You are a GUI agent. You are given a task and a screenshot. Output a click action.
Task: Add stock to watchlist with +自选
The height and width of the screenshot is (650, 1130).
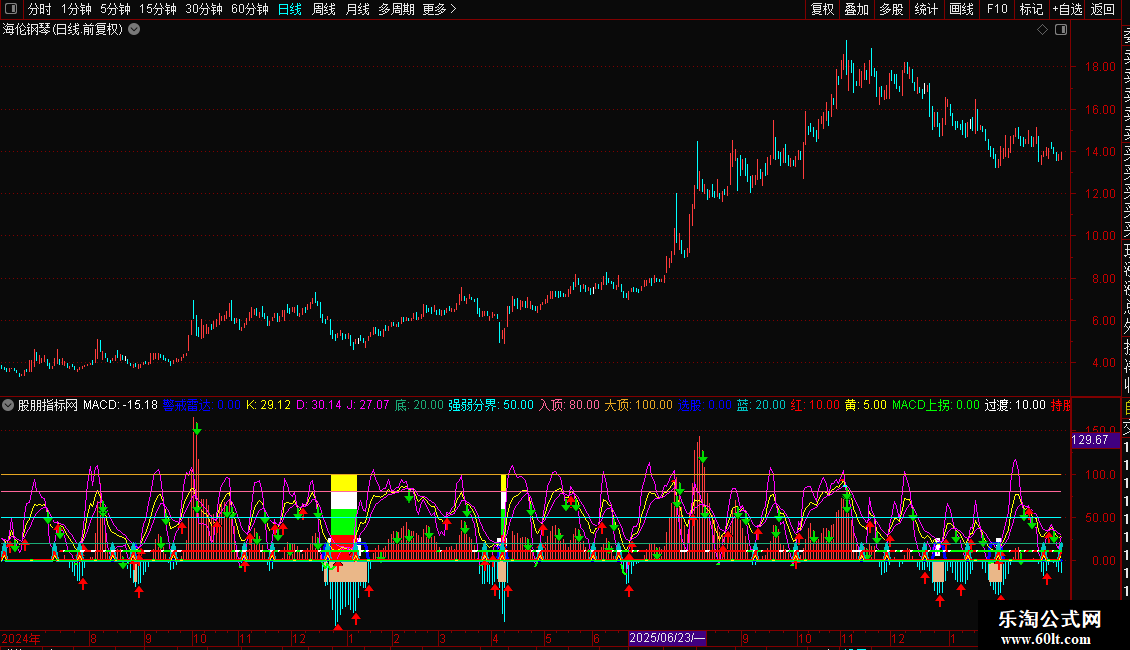(x=1067, y=9)
